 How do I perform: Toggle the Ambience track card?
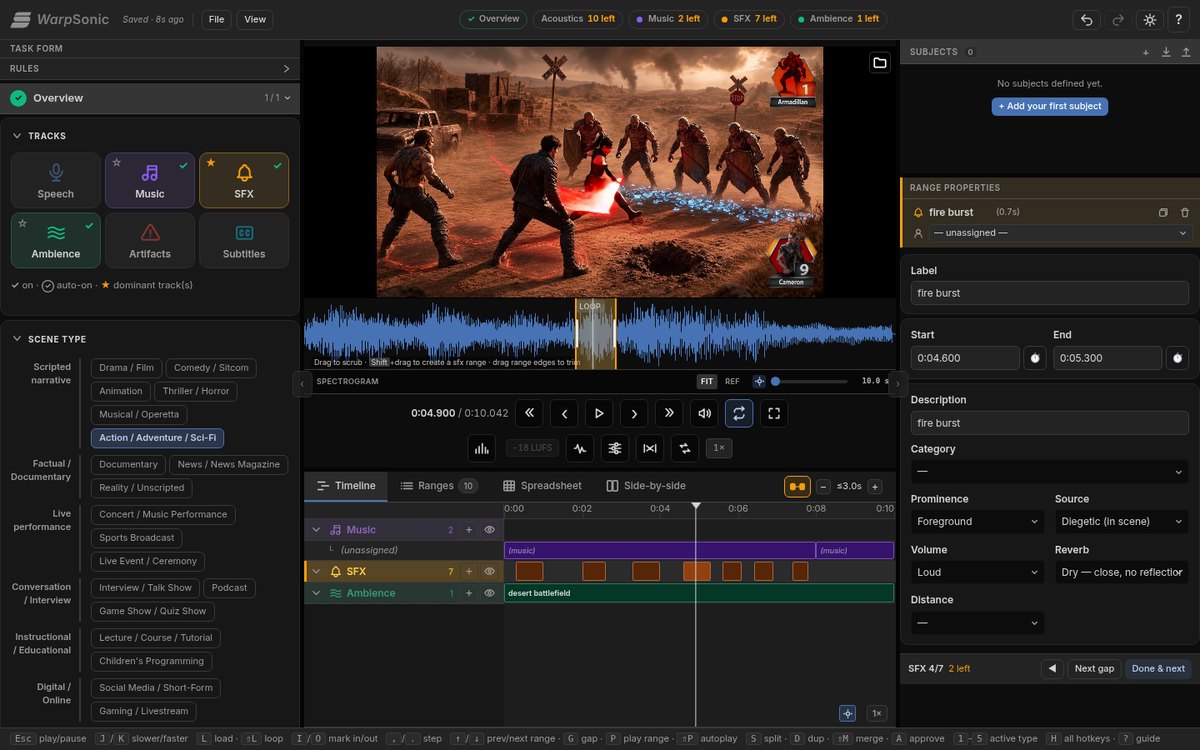tap(56, 240)
